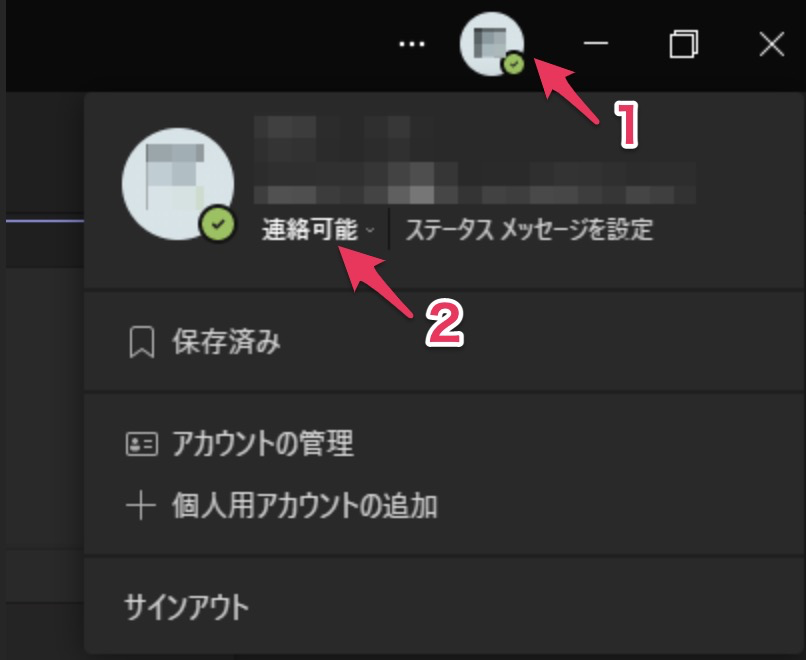
Task: Minimize the Teams window
Action: [596, 44]
